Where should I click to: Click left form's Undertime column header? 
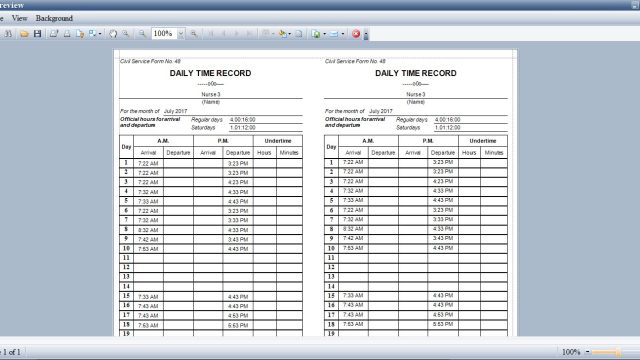[278, 141]
